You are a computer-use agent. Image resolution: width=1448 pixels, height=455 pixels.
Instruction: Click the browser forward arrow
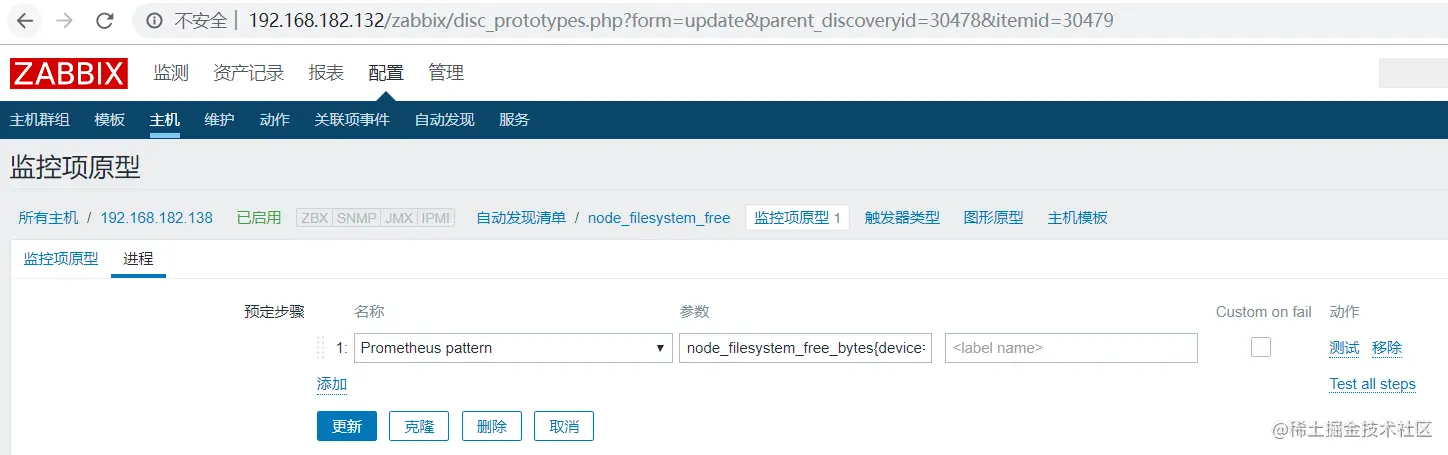[65, 20]
